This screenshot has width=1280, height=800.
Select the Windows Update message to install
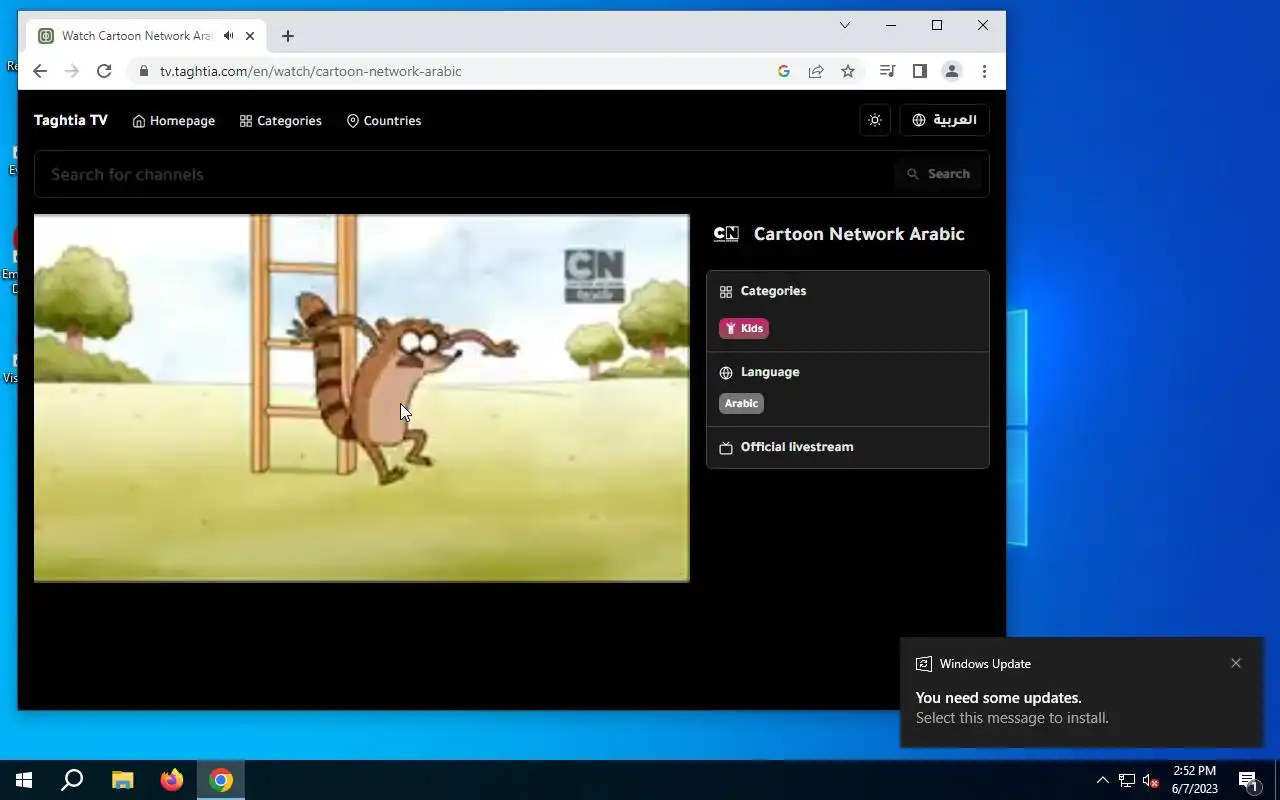pos(1081,693)
